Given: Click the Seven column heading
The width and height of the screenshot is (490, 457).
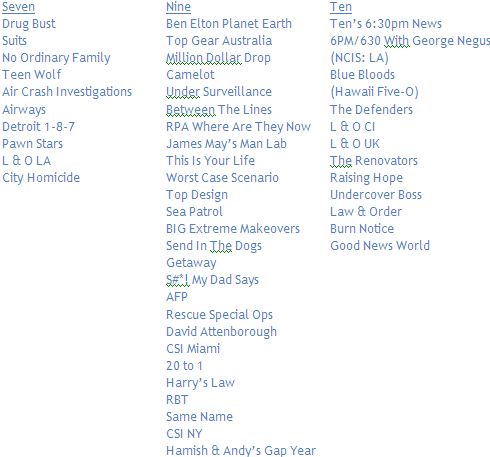Looking at the screenshot, I should point(18,7).
